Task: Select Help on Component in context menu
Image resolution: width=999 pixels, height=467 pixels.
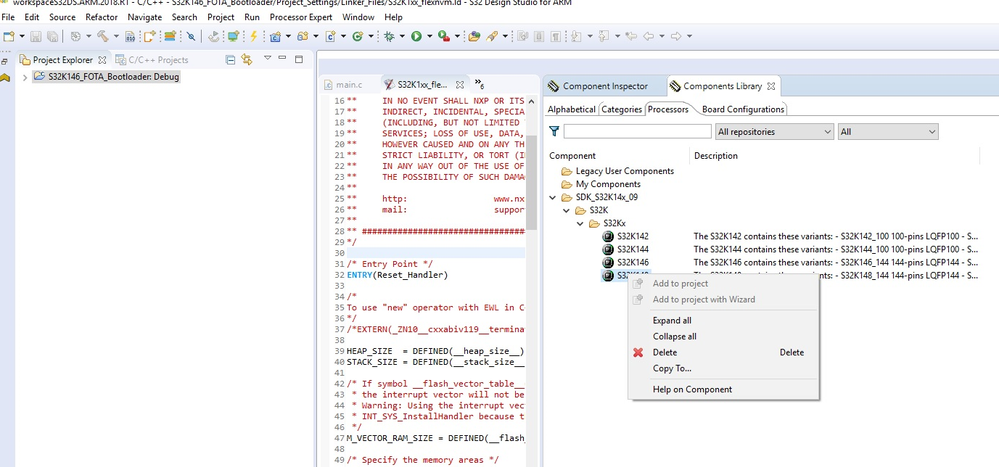Action: [x=692, y=389]
